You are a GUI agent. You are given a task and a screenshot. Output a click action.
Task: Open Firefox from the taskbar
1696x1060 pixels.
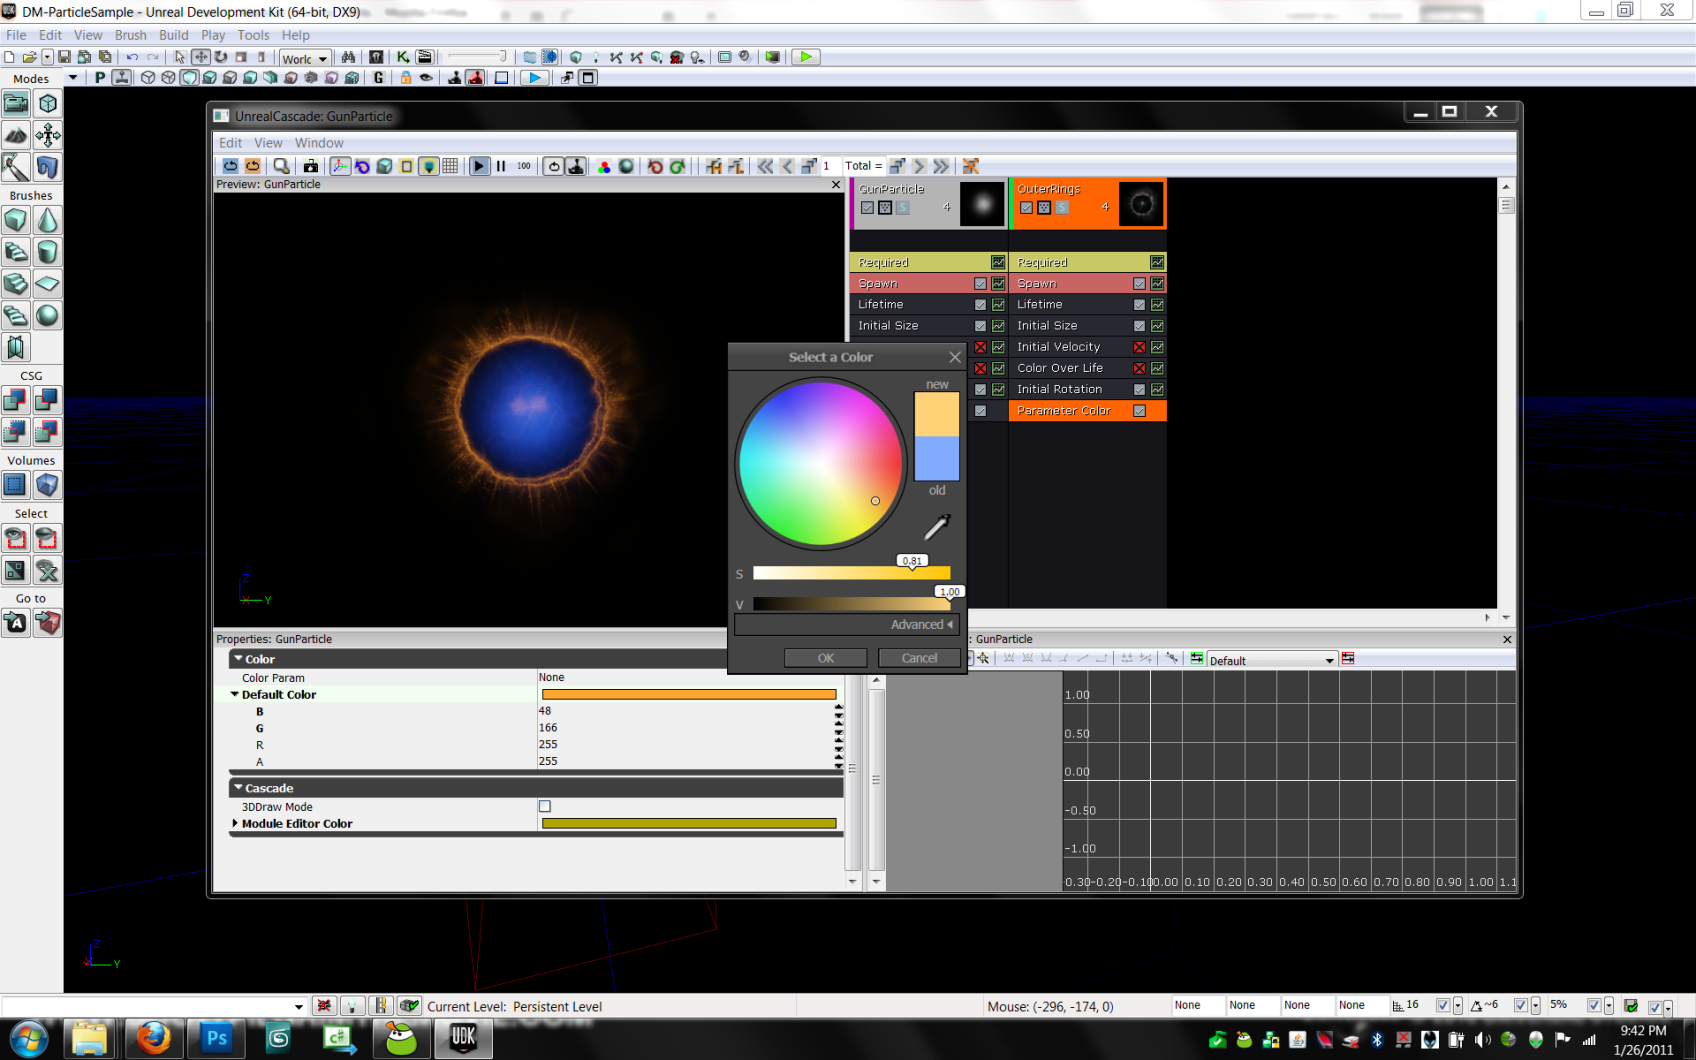(153, 1038)
